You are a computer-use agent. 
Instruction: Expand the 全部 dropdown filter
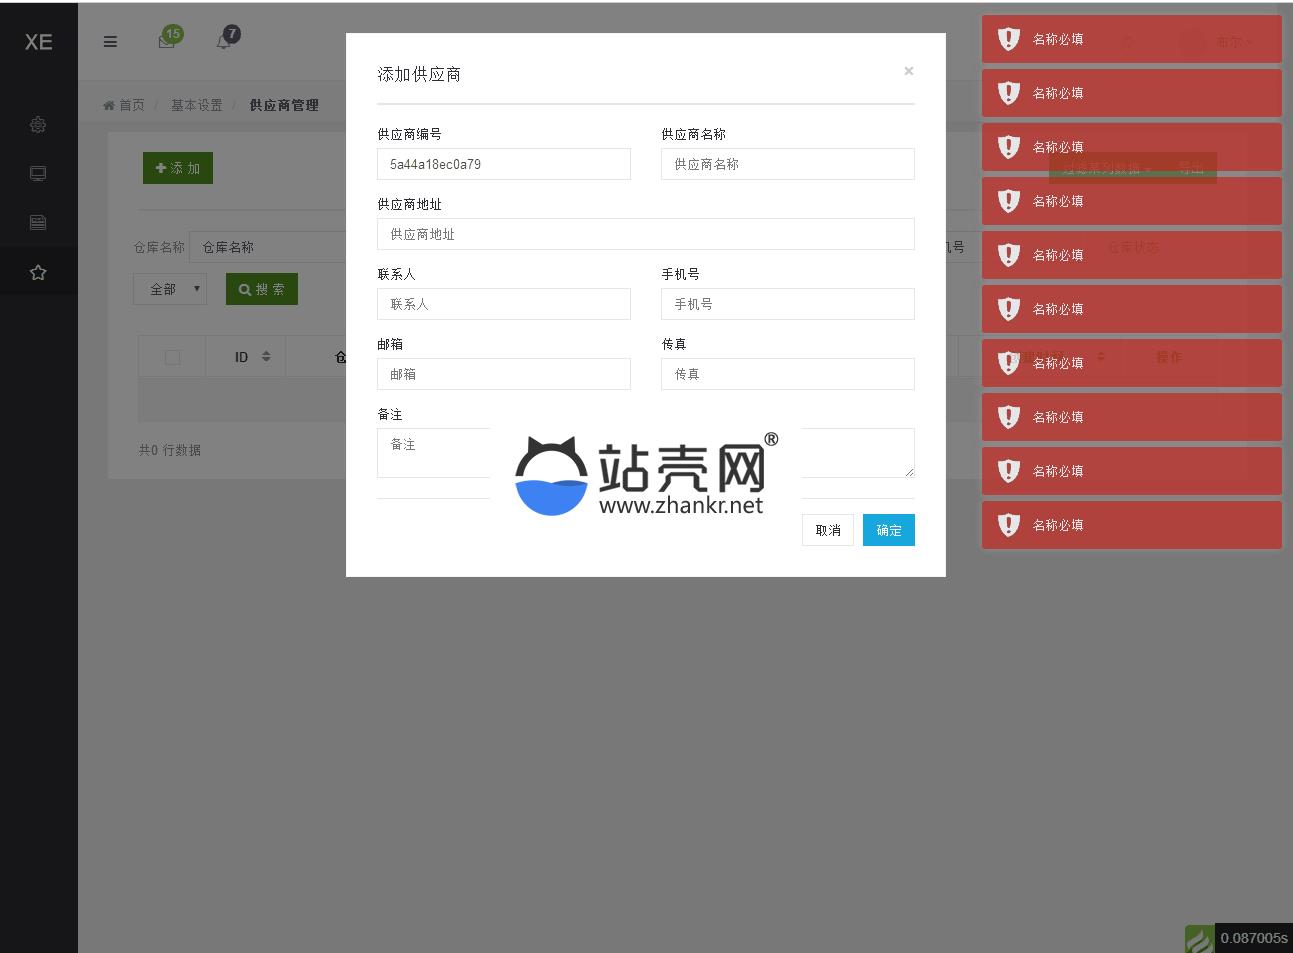pos(170,289)
